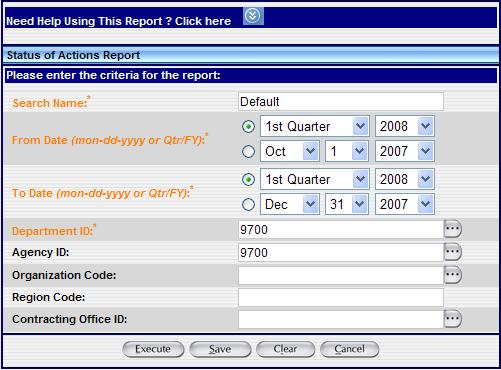This screenshot has width=501, height=370.
Task: Open Contracting Office ID lookup ellipsis button
Action: tap(453, 319)
